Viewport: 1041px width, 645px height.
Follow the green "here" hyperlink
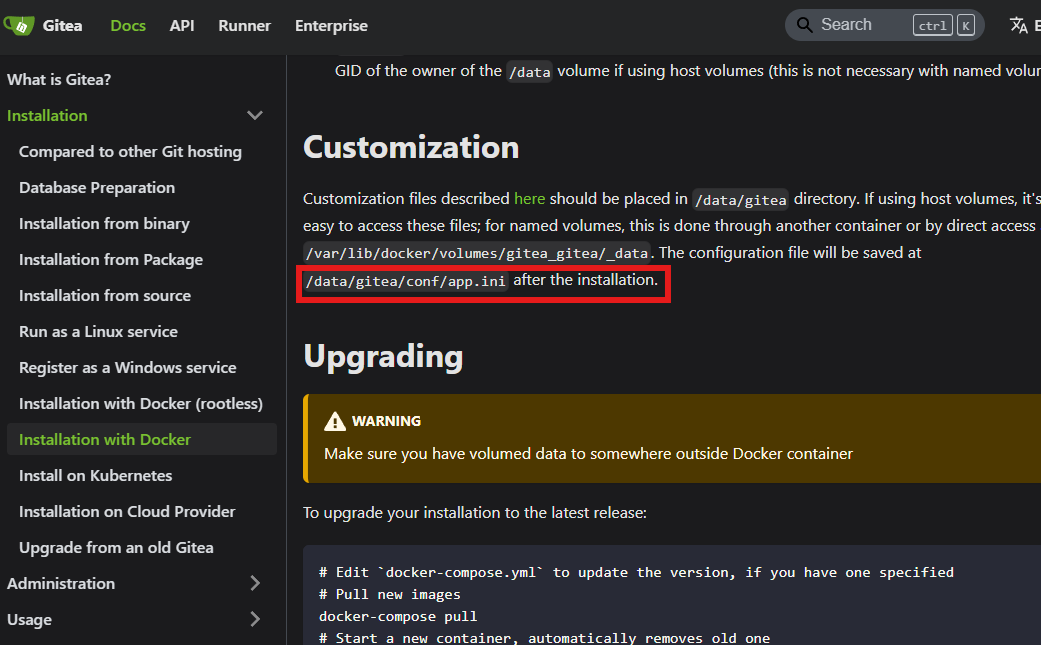pos(529,198)
